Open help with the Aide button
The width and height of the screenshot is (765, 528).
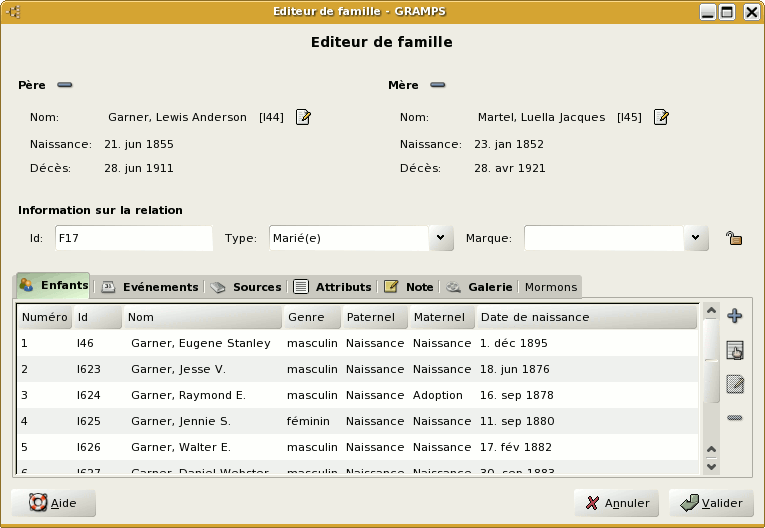click(x=54, y=503)
